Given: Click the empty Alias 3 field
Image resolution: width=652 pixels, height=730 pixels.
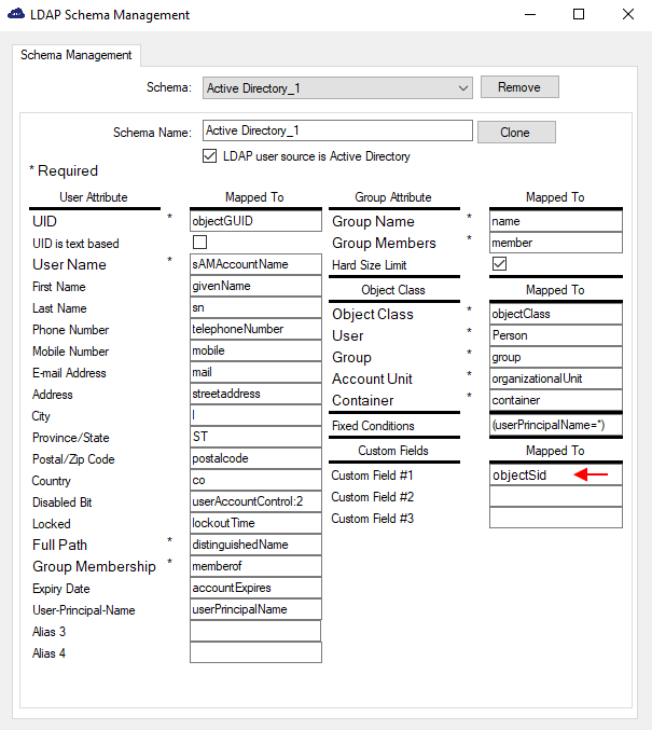Looking at the screenshot, I should tap(255, 631).
